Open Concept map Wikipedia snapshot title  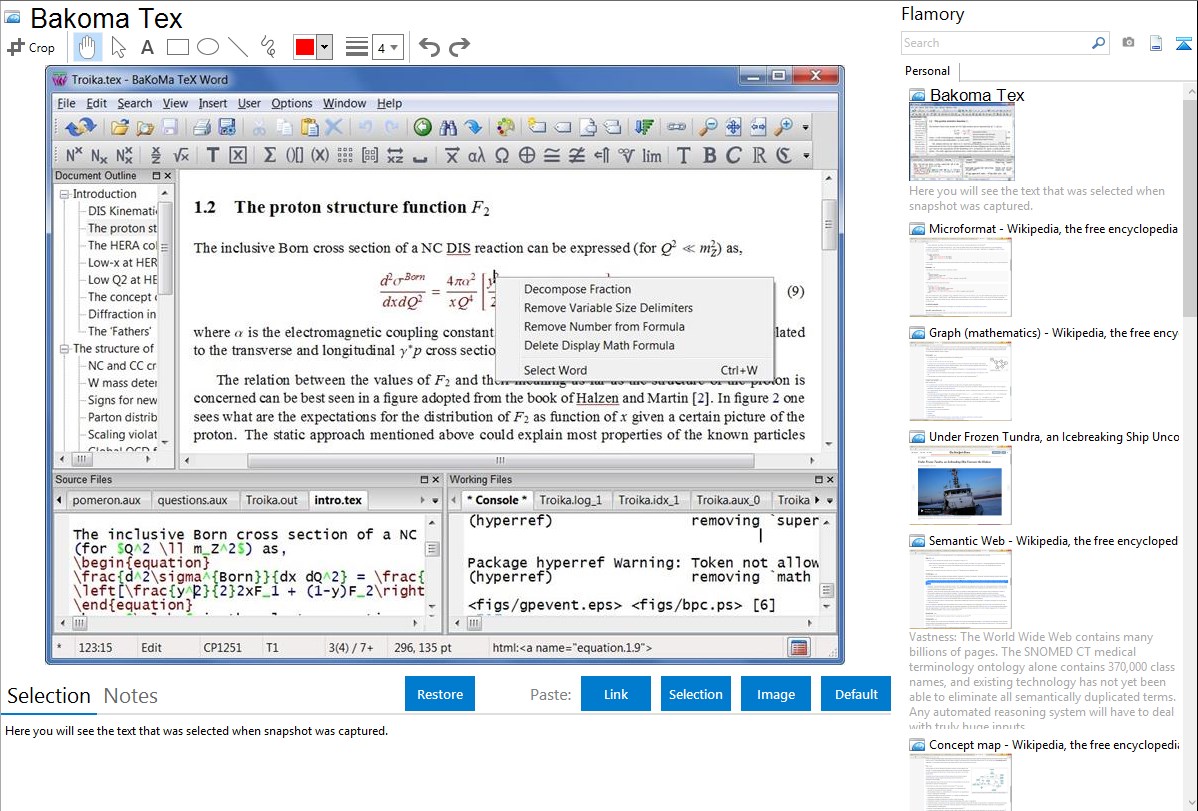point(1053,744)
